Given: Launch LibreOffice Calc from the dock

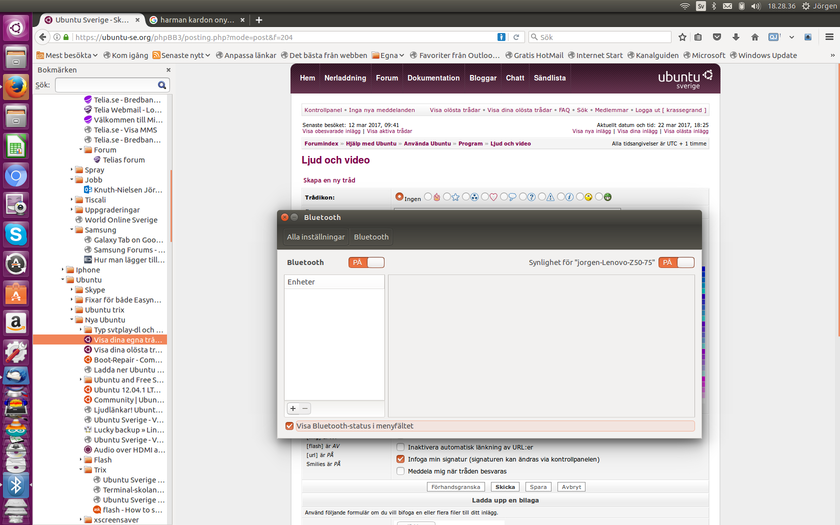Looking at the screenshot, I should [x=16, y=146].
